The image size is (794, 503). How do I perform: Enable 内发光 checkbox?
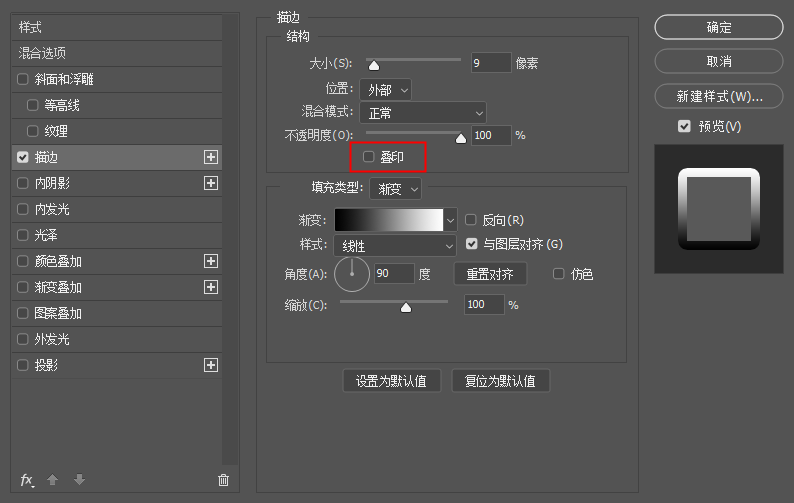pos(23,209)
